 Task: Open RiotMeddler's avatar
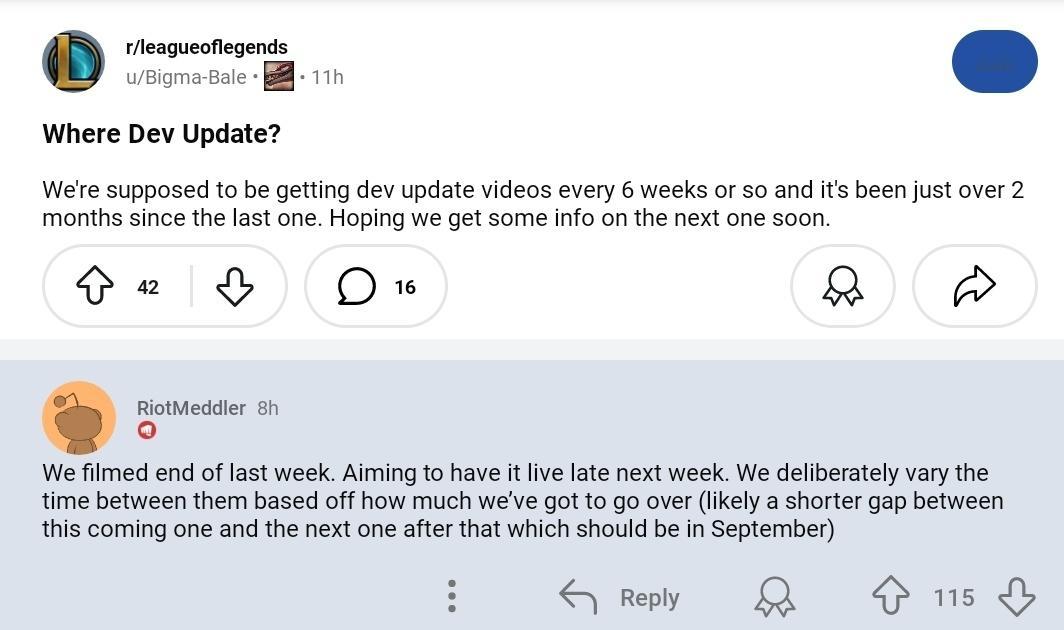pos(79,418)
